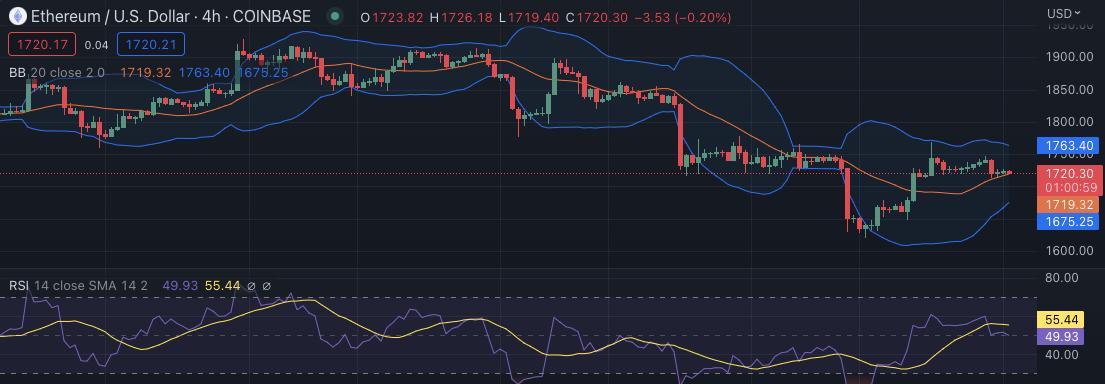
Task: Click the BB basis value 1719.32 in legend
Action: pyautogui.click(x=146, y=72)
